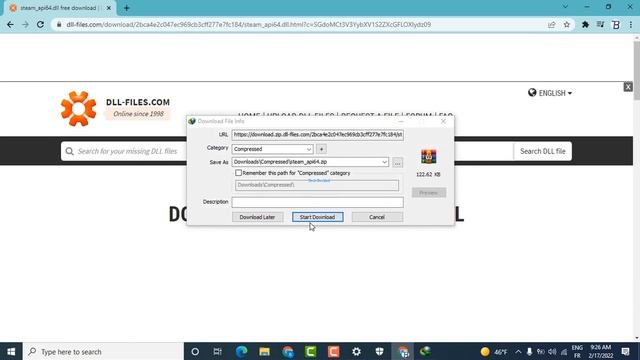The image size is (640, 360).
Task: Show hidden system tray icons chevron
Action: pos(518,351)
